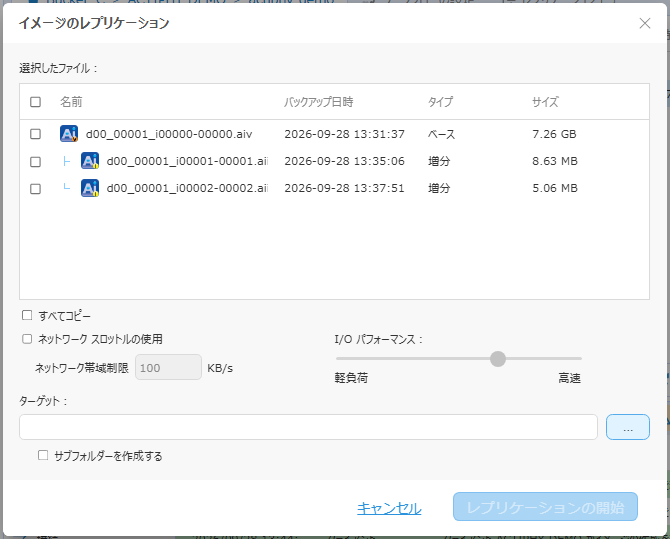The width and height of the screenshot is (670, 539).
Task: Sort by the サイズ column header
Action: point(545,102)
